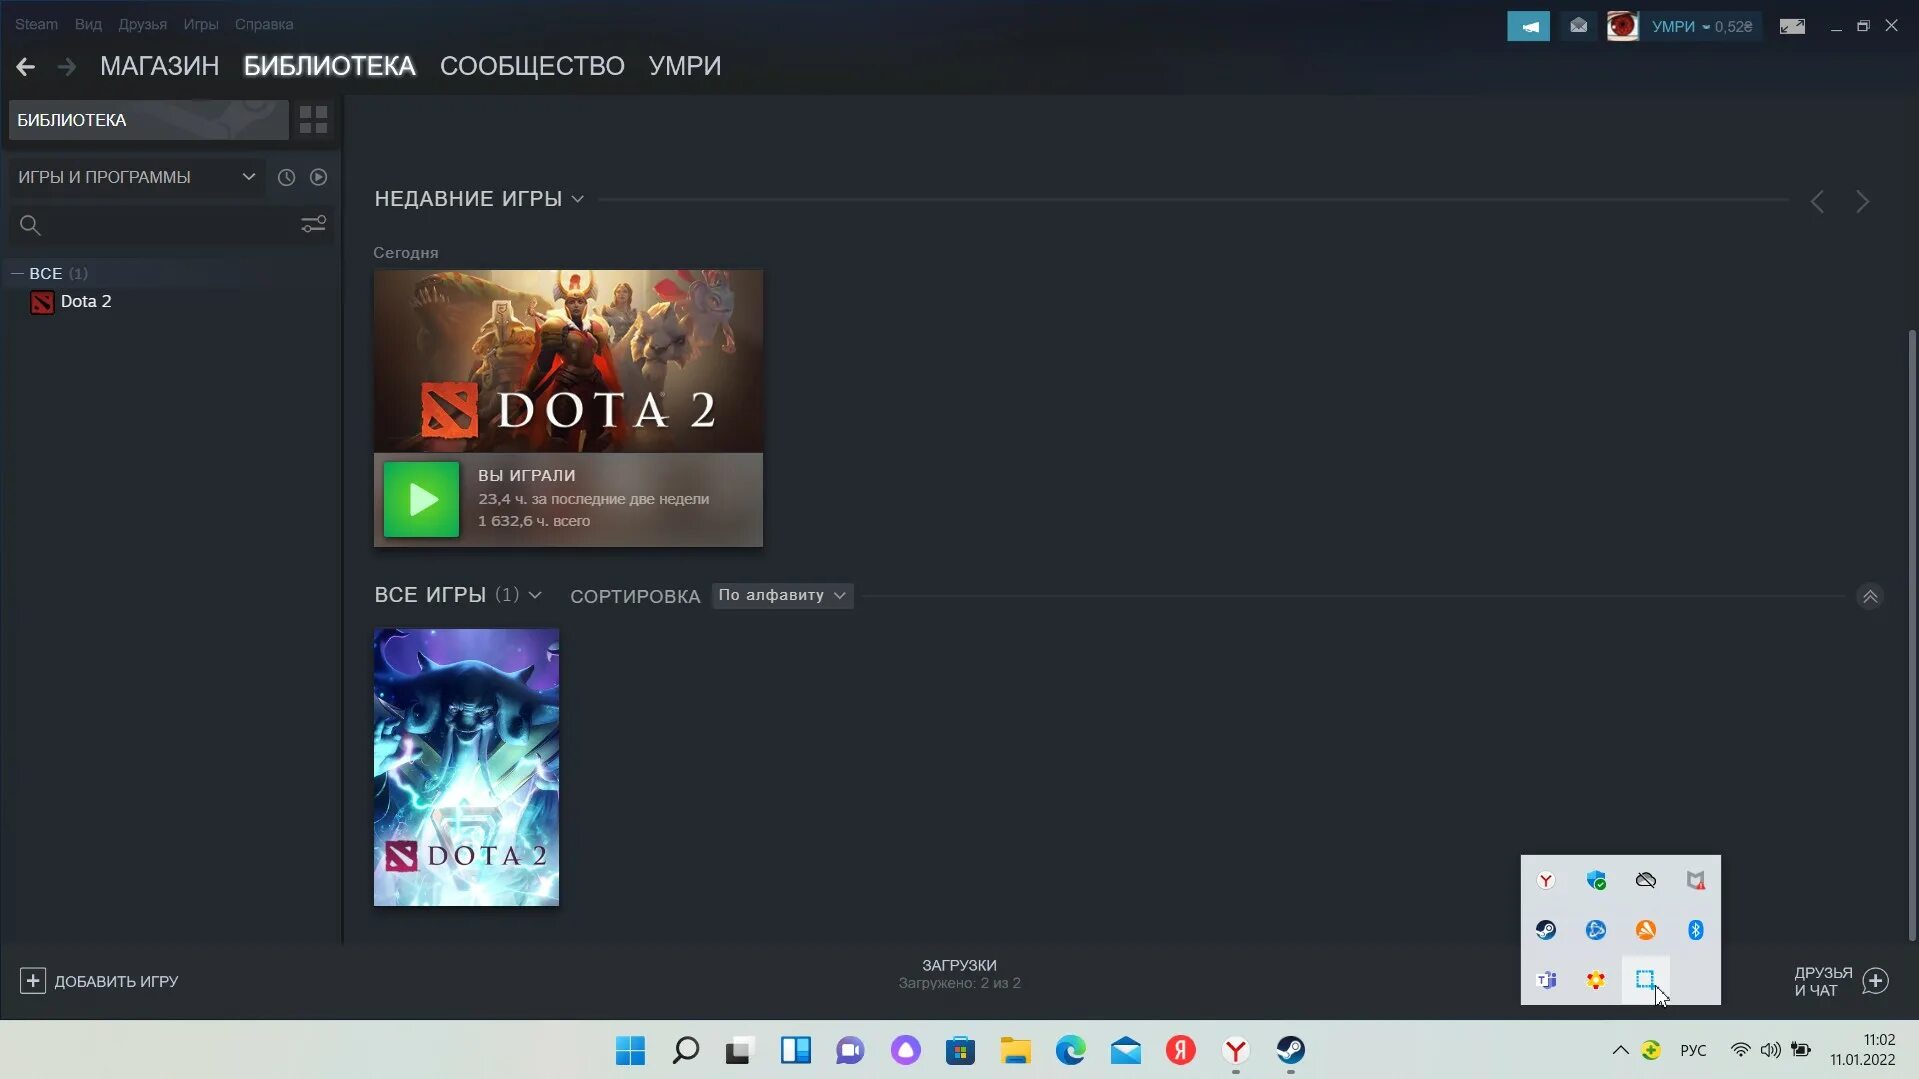Open advanced filter settings icon

click(313, 224)
